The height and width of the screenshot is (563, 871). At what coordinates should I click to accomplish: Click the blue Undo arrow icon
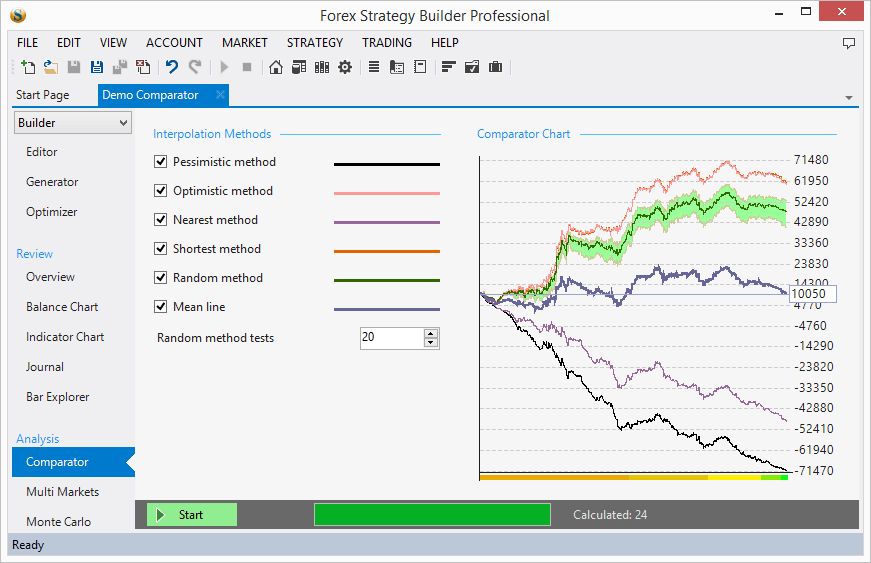pyautogui.click(x=172, y=67)
